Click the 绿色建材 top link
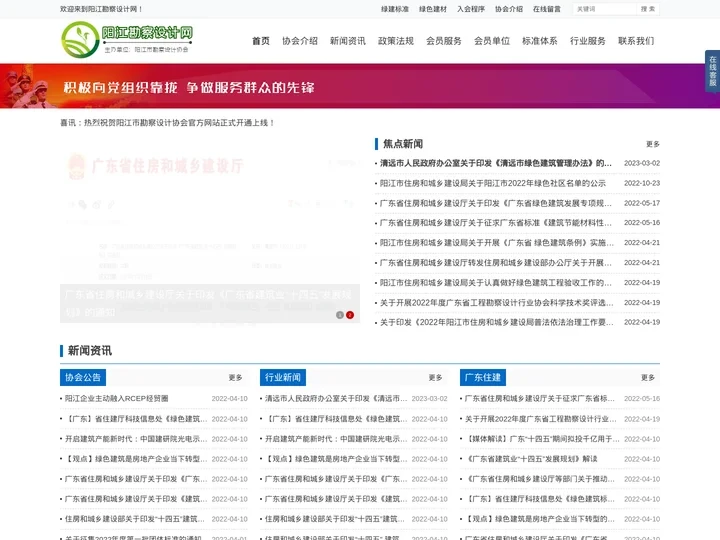Image resolution: width=720 pixels, height=540 pixels. pyautogui.click(x=433, y=9)
